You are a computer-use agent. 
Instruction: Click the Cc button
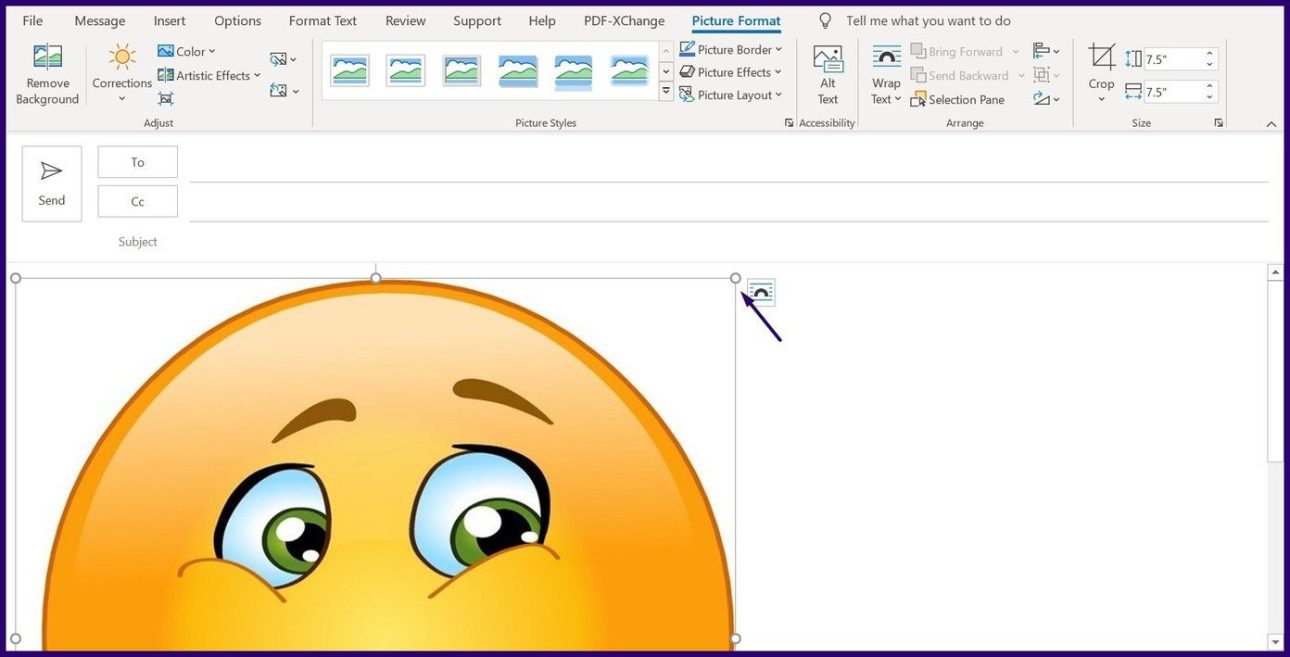click(138, 201)
